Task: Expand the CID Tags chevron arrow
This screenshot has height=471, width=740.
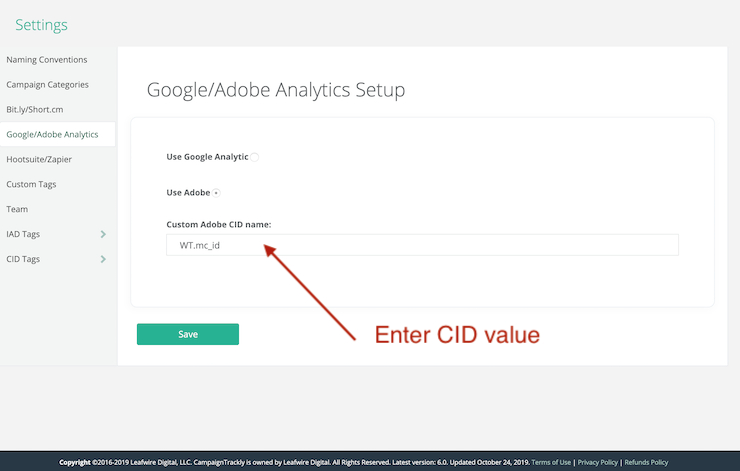Action: [x=103, y=259]
